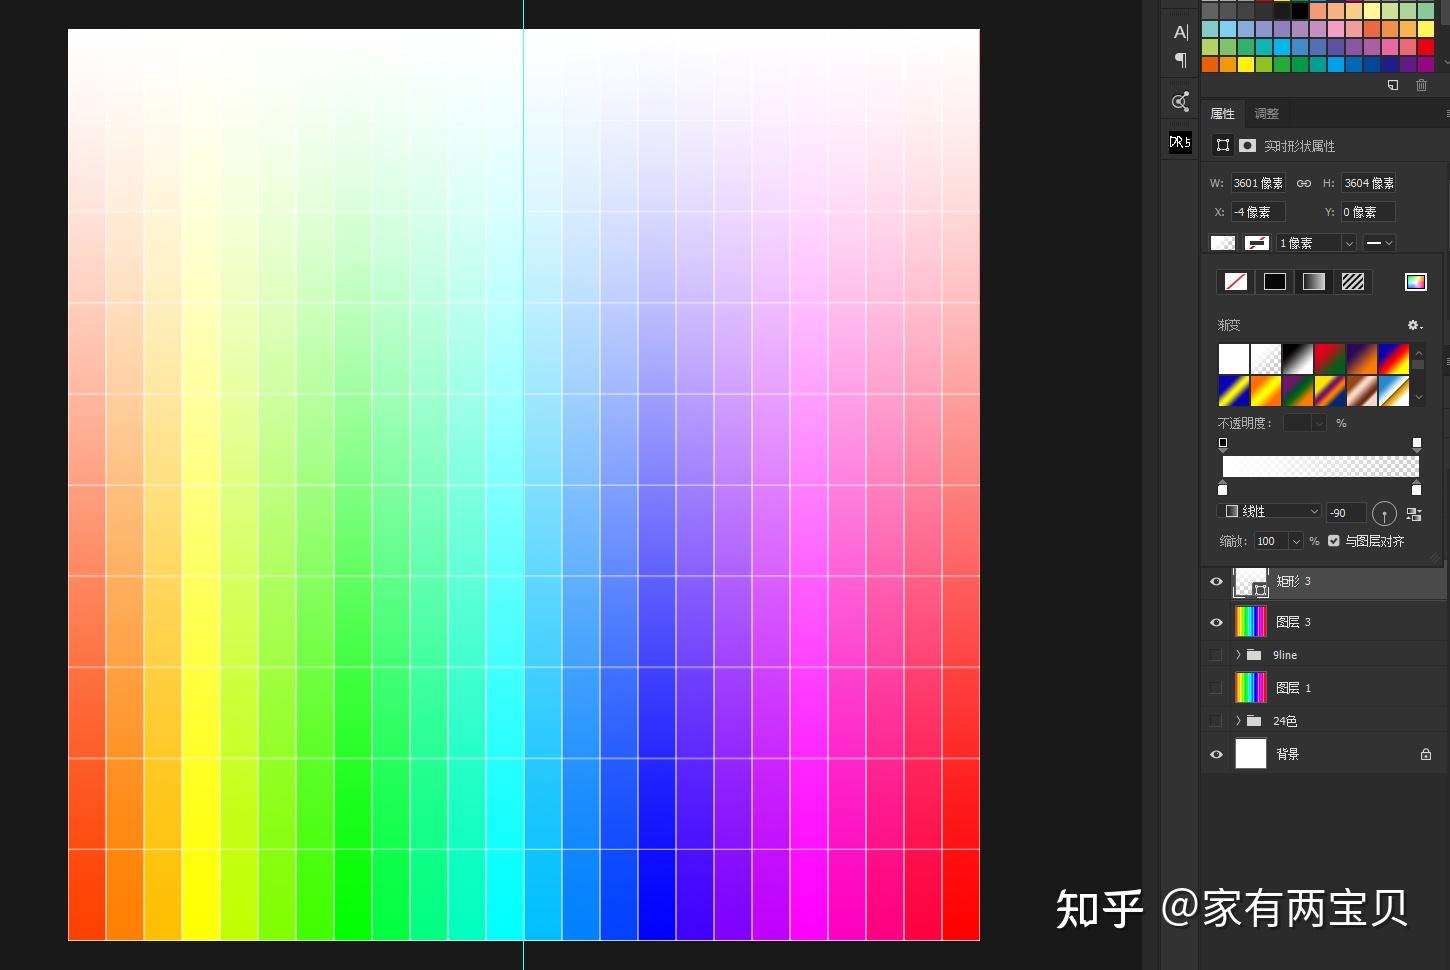Click the H height field 3604 像素
Viewport: 1450px width, 970px height.
click(x=1369, y=183)
